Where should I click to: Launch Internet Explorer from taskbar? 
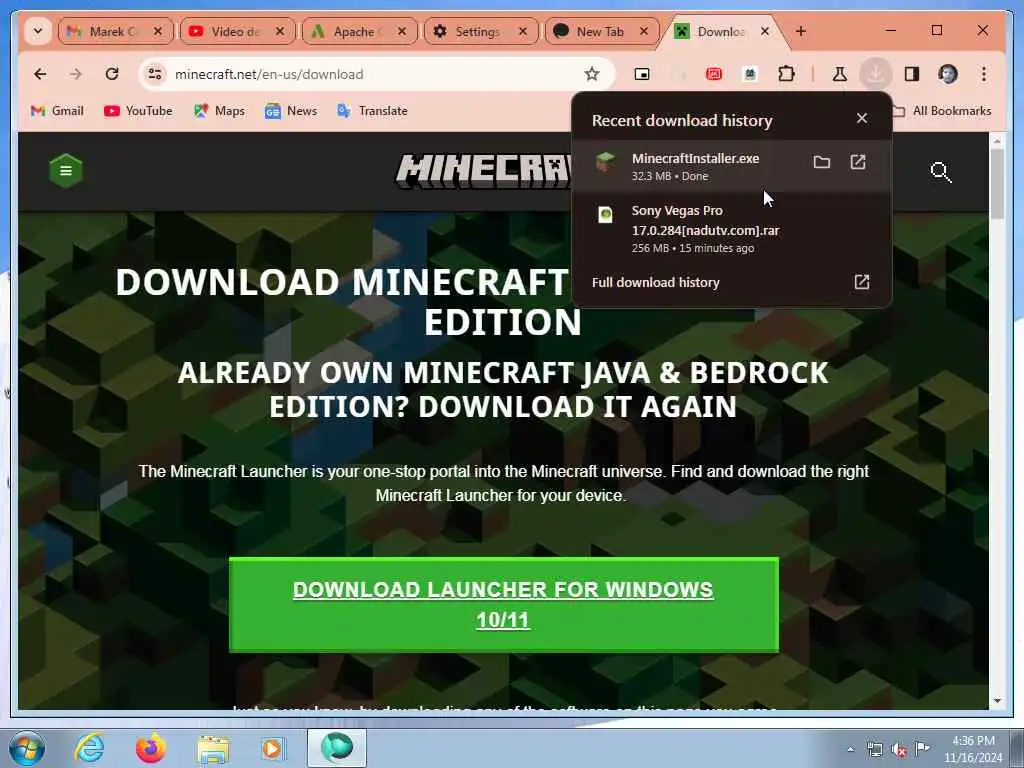pyautogui.click(x=89, y=748)
